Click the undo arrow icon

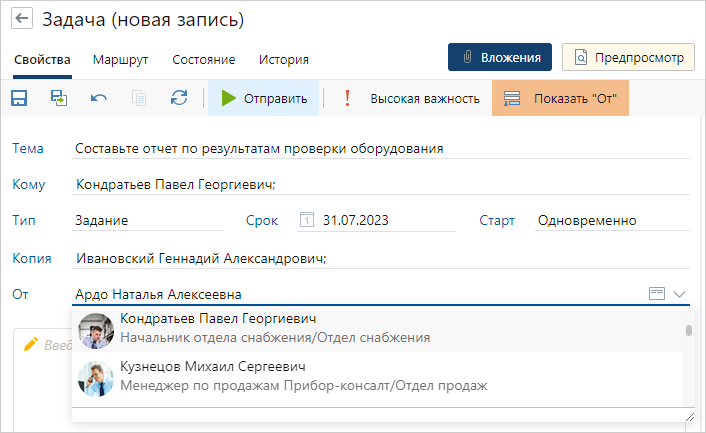point(99,98)
